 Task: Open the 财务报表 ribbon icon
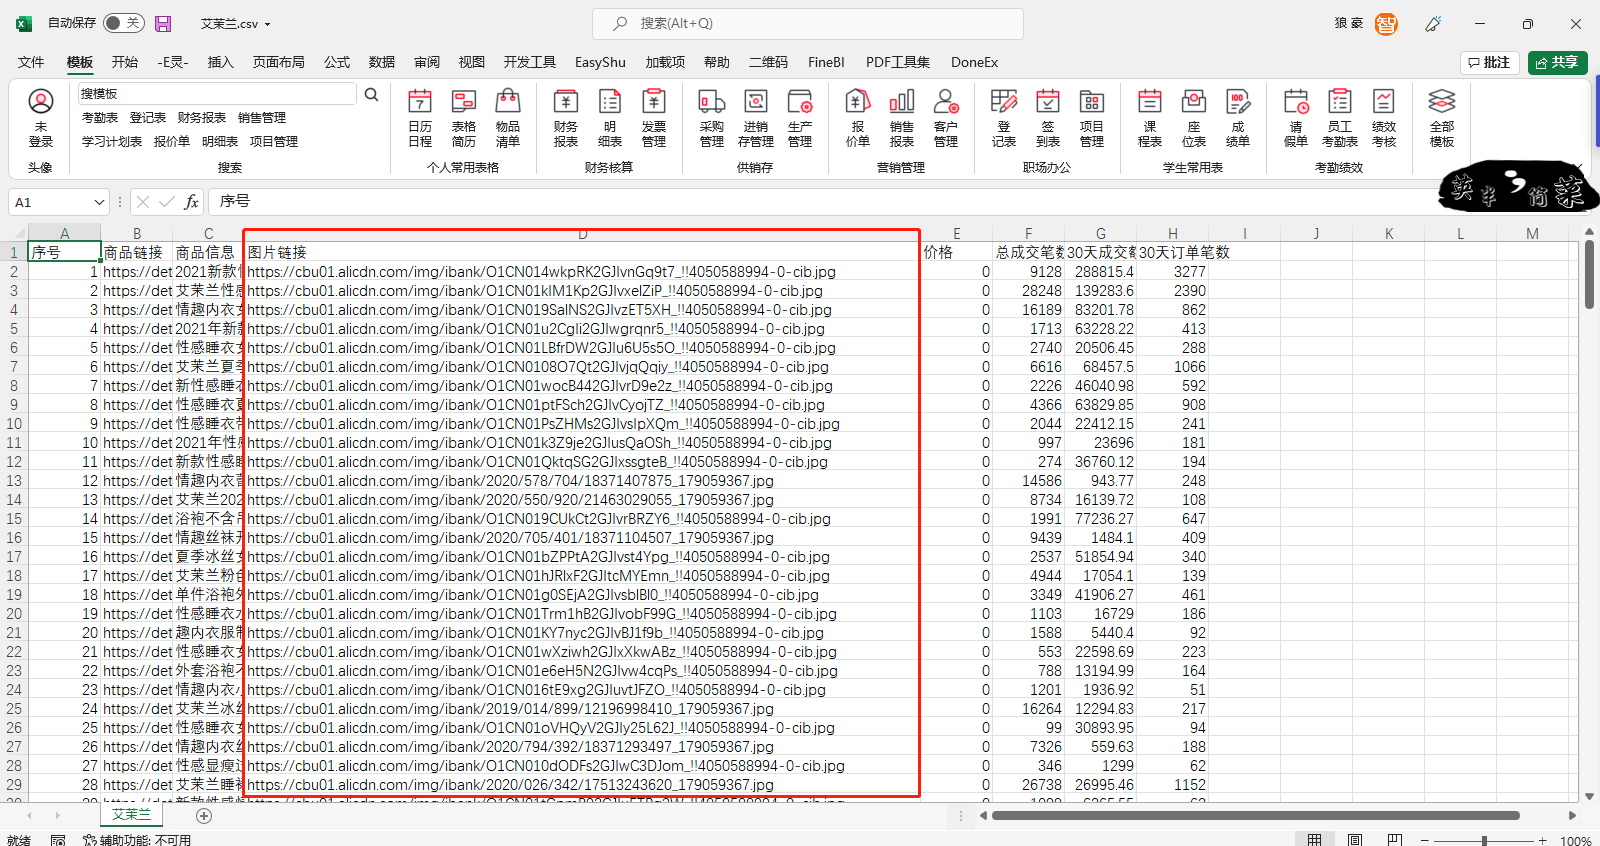[x=566, y=118]
